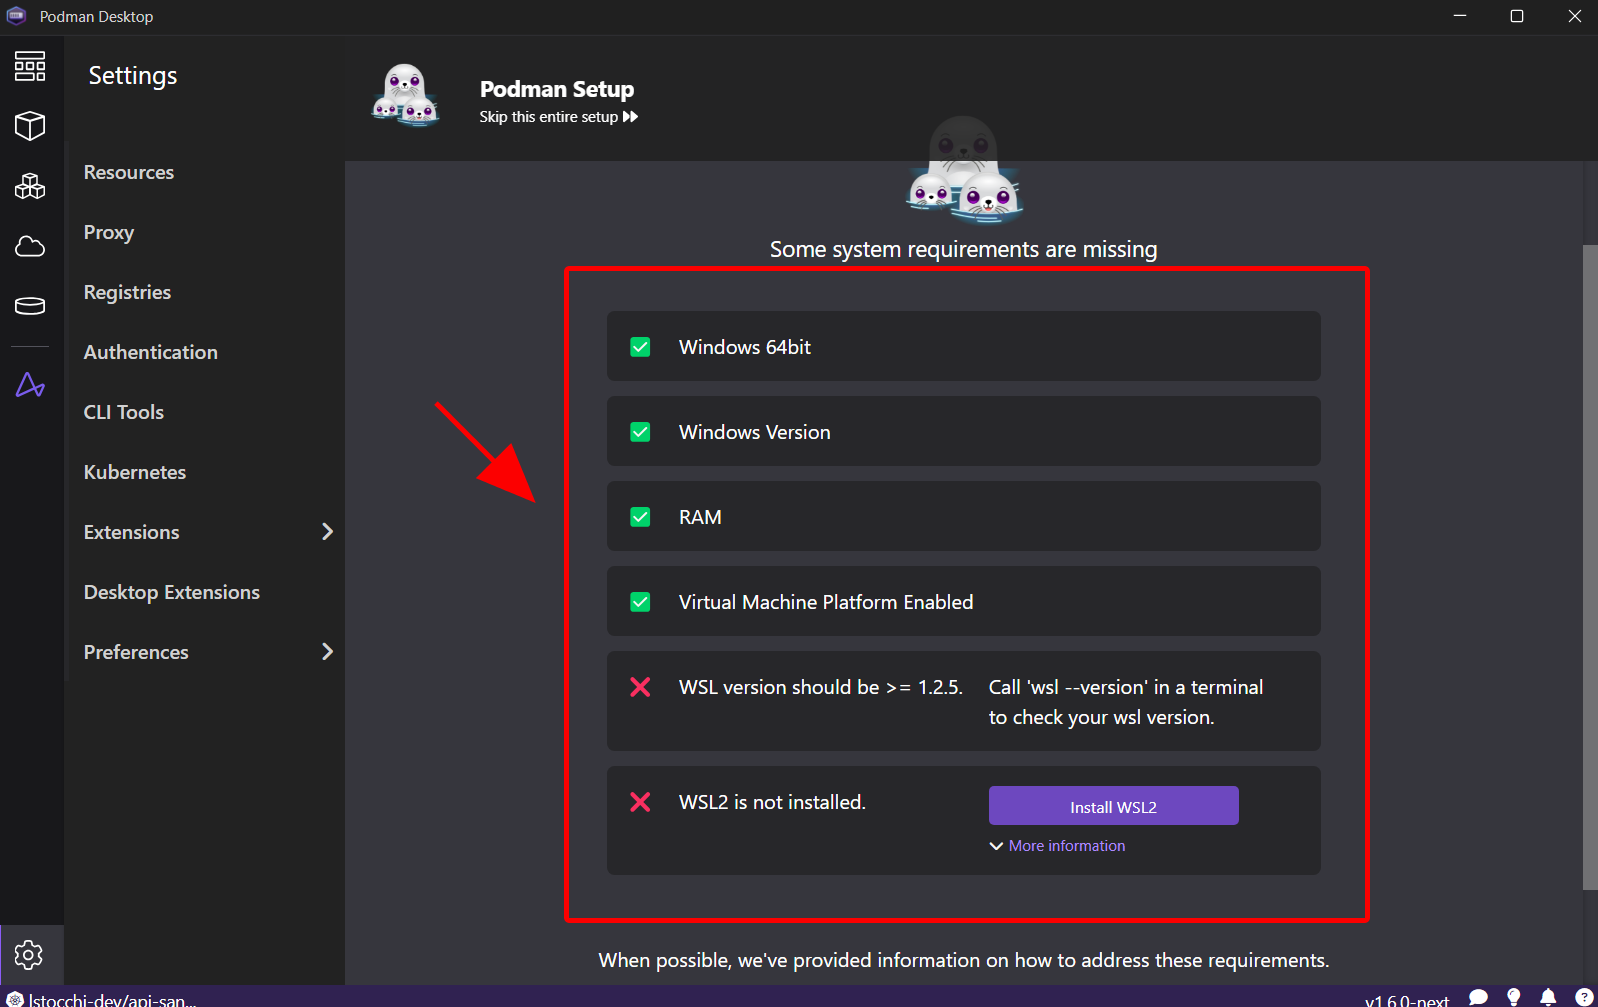Click the Settings gear icon at bottom left

(x=29, y=955)
